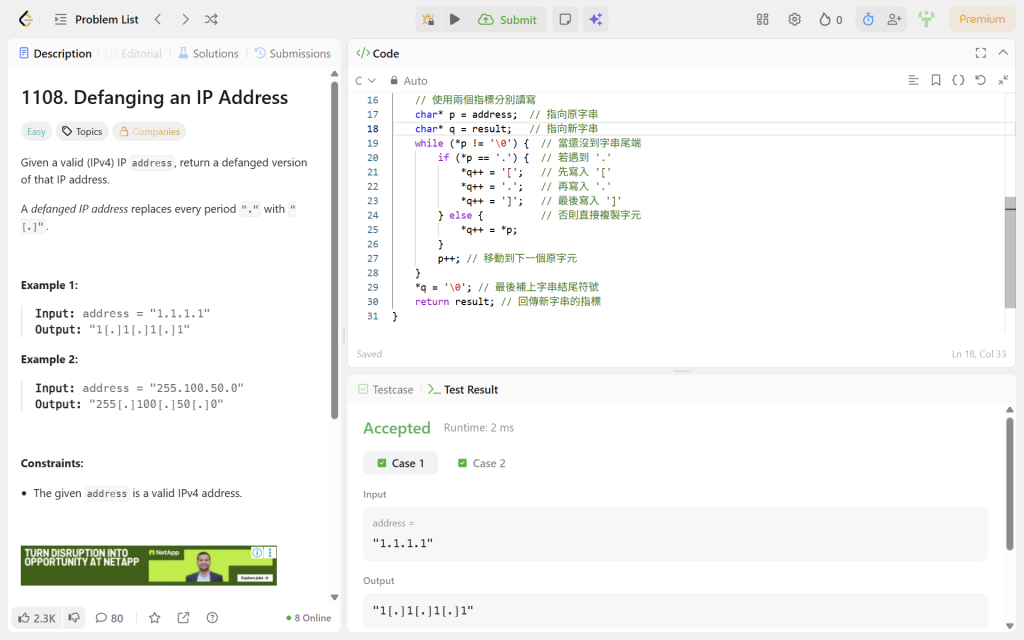Screen dimensions: 1024x640
Task: Open the Problem List panel
Action: click(x=97, y=20)
